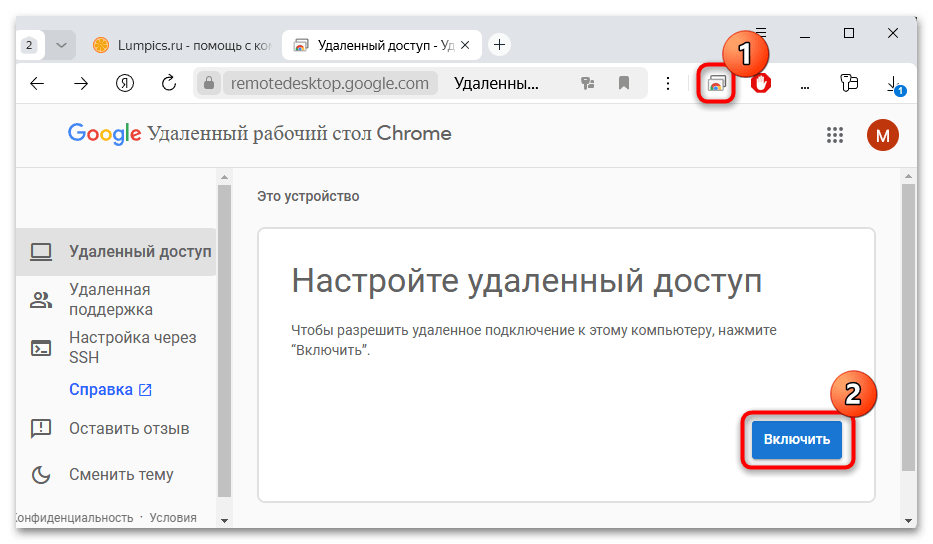This screenshot has height=544, width=933.
Task: Click the padlock site security icon
Action: pos(209,83)
